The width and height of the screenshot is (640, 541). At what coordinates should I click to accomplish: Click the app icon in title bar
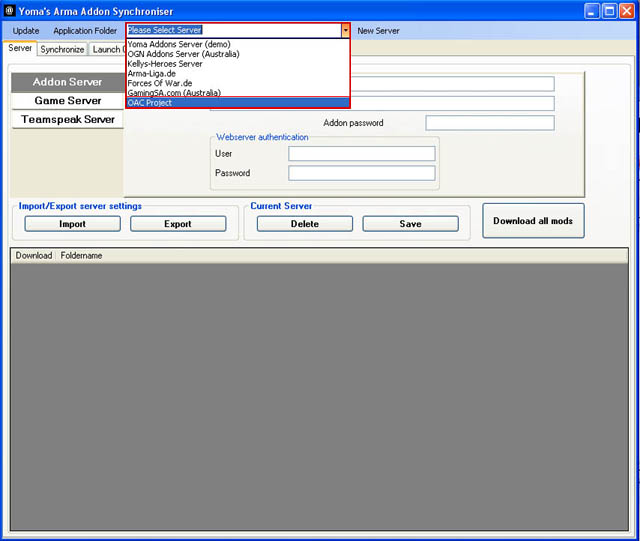point(9,10)
